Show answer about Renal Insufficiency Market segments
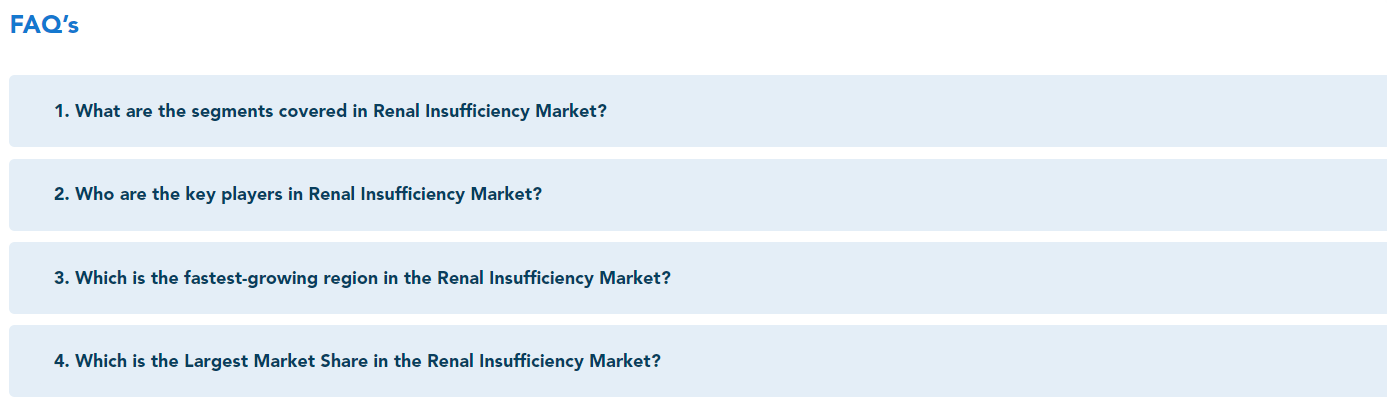The height and width of the screenshot is (399, 1387). pyautogui.click(x=698, y=111)
